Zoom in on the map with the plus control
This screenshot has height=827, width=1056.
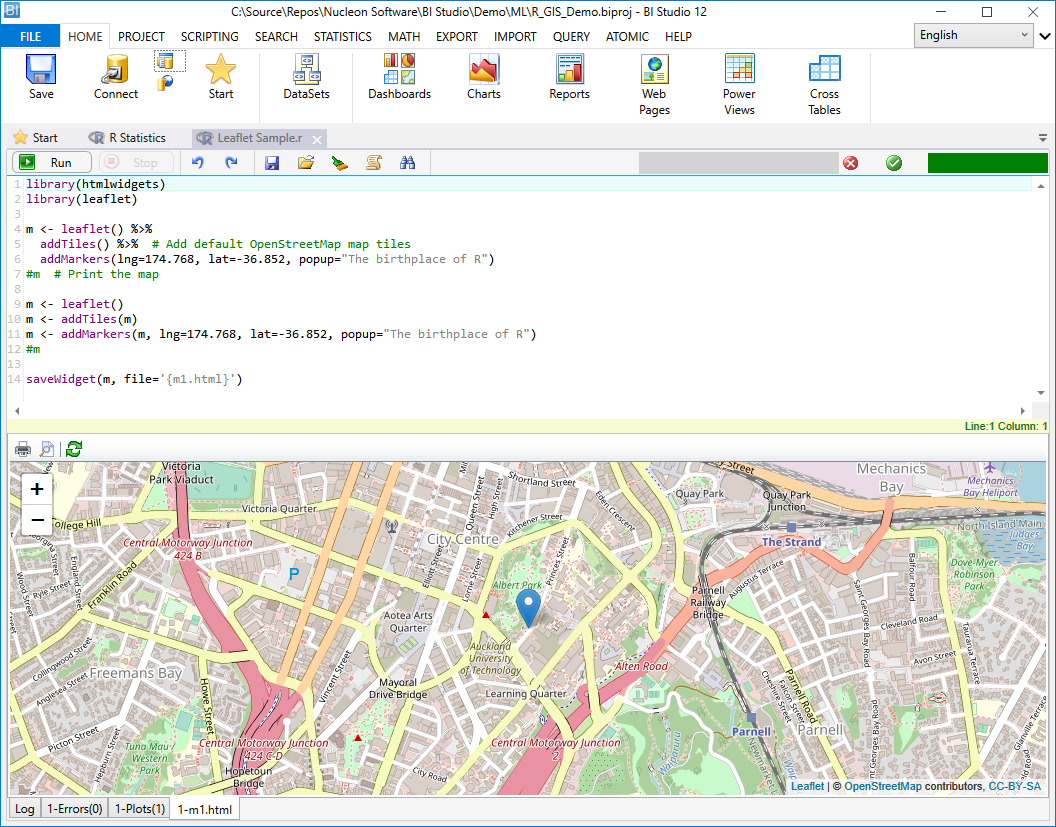37,489
